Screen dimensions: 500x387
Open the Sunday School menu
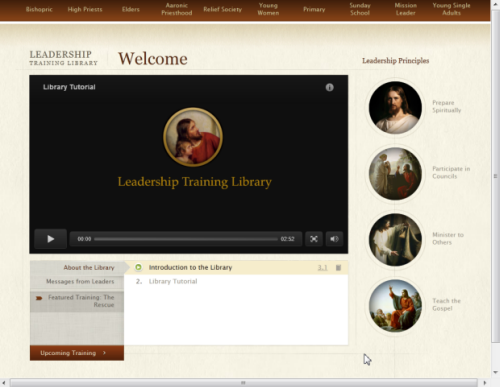pos(360,9)
